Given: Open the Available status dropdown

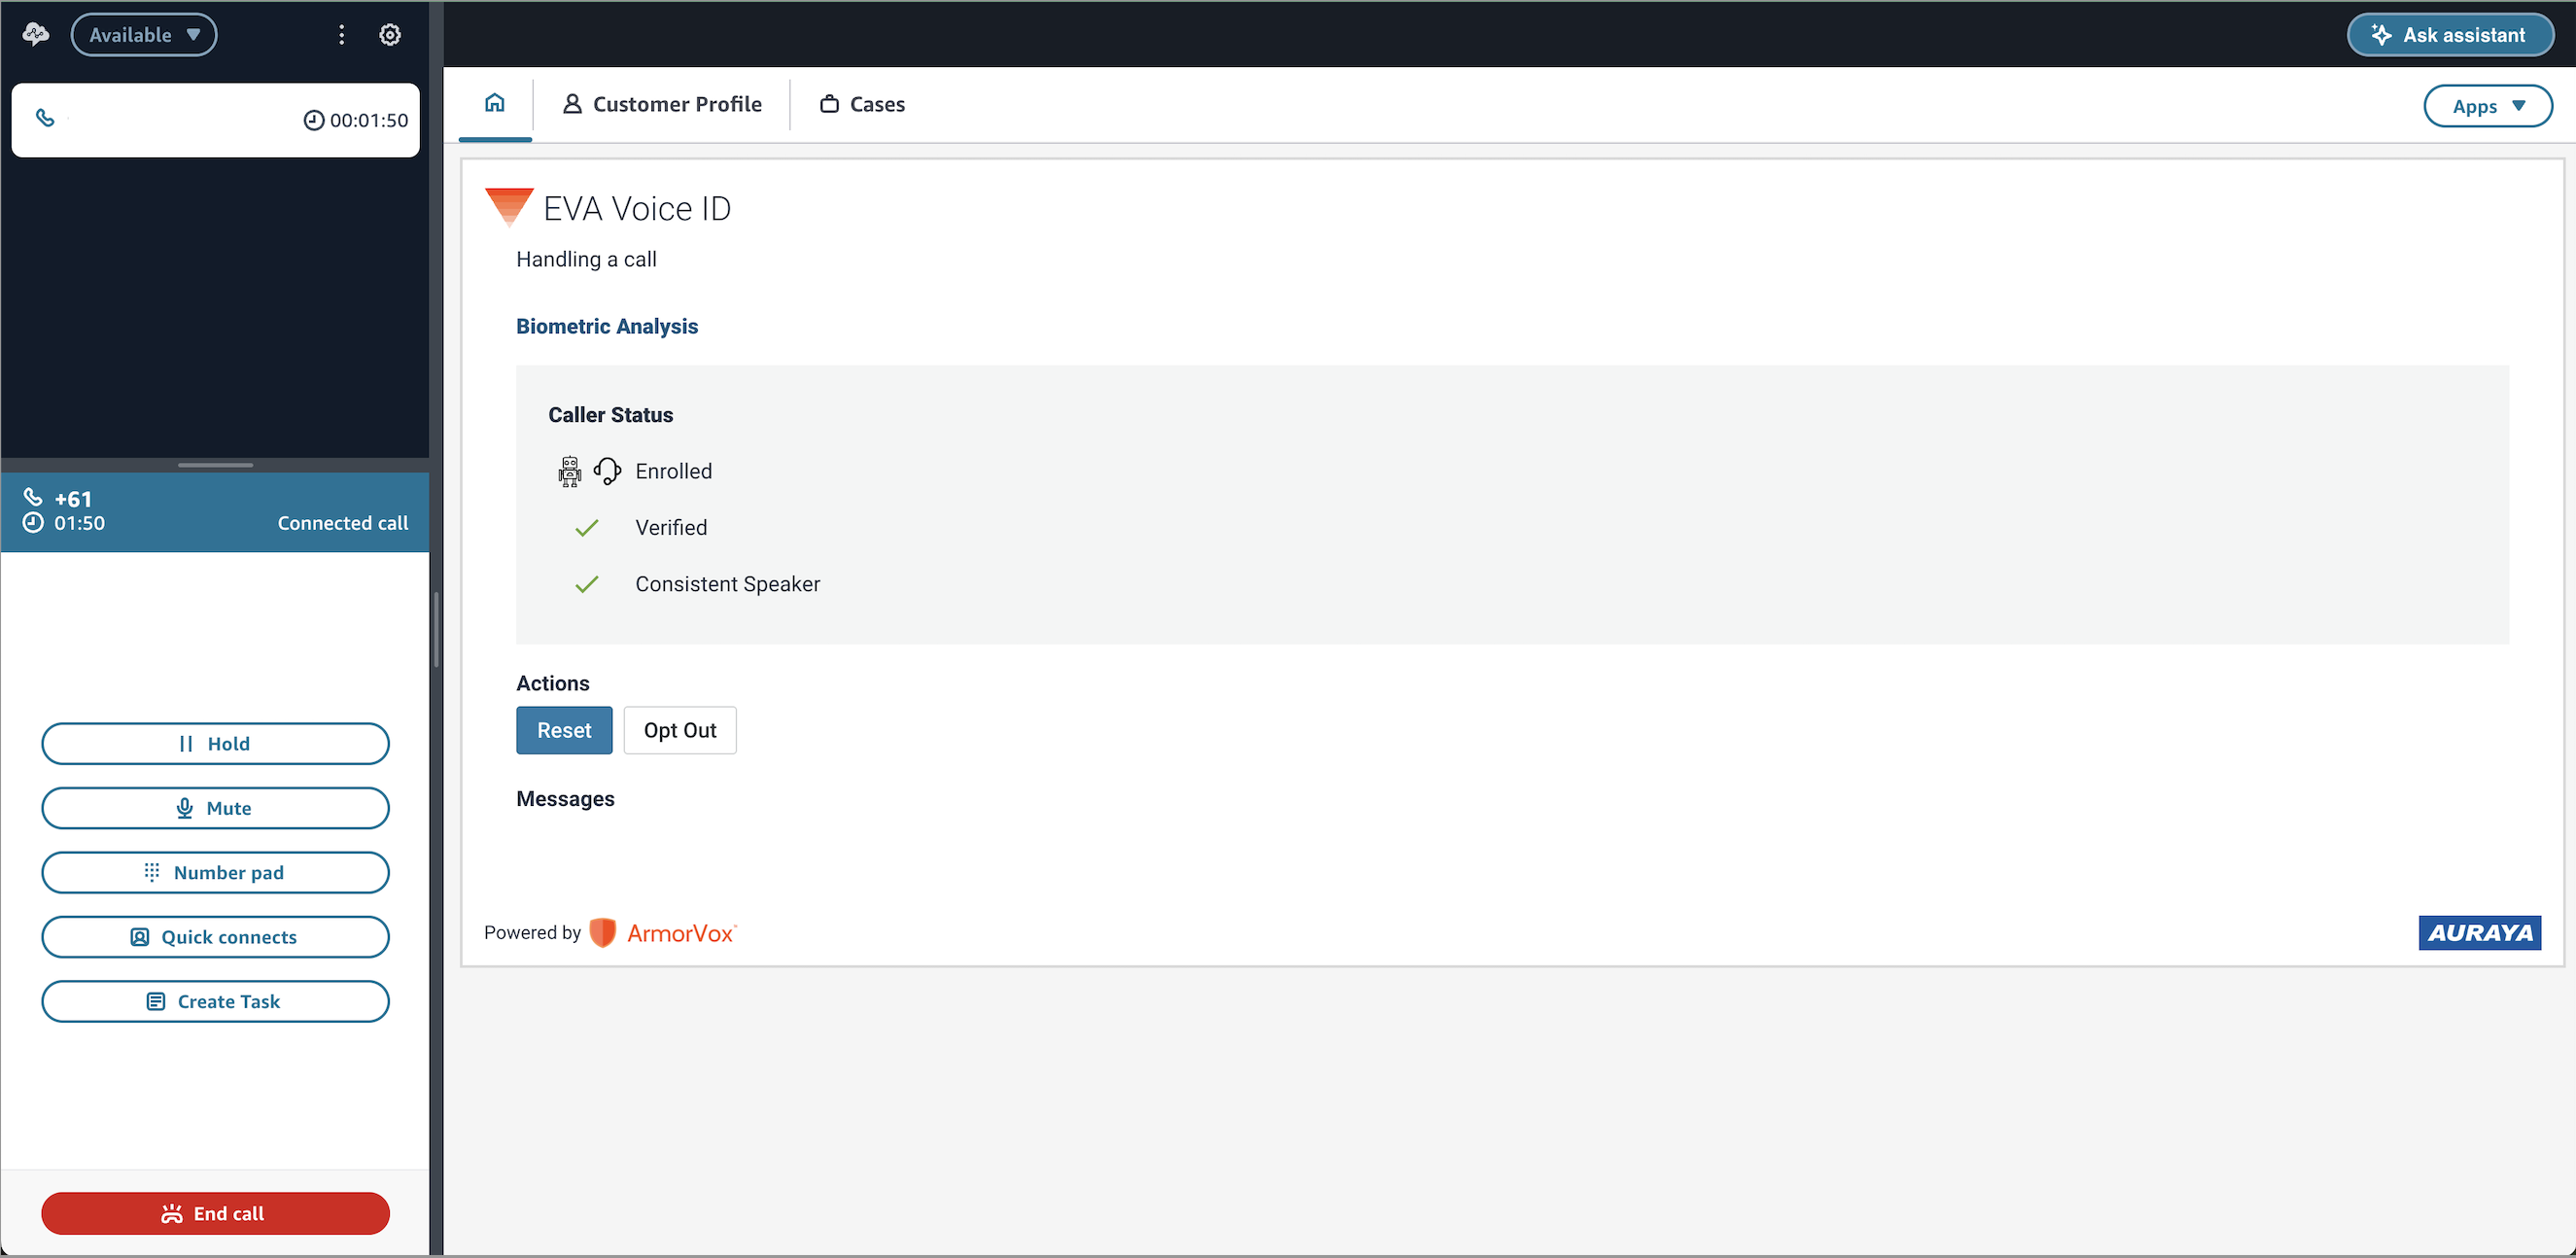Looking at the screenshot, I should 144,35.
